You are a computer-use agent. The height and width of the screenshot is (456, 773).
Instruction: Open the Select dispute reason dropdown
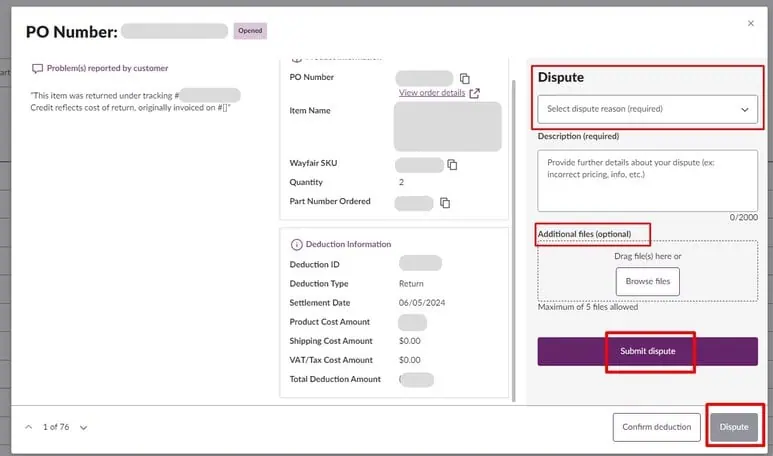(647, 109)
